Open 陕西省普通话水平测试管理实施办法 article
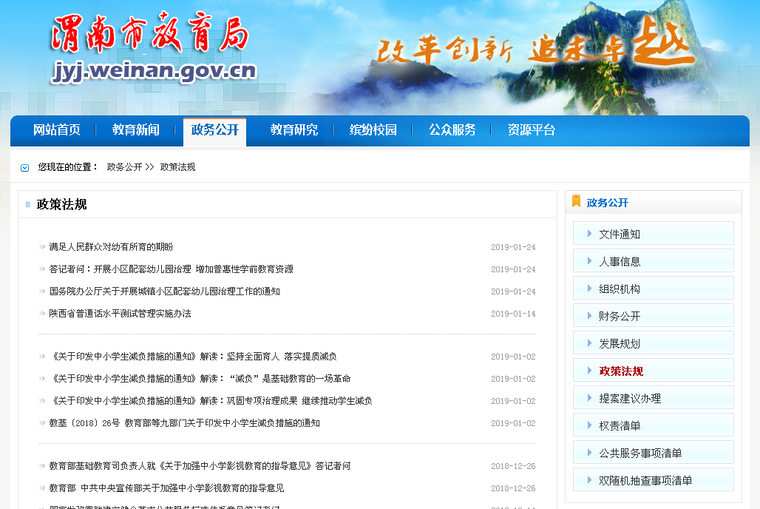Image resolution: width=760 pixels, height=509 pixels. pos(120,314)
